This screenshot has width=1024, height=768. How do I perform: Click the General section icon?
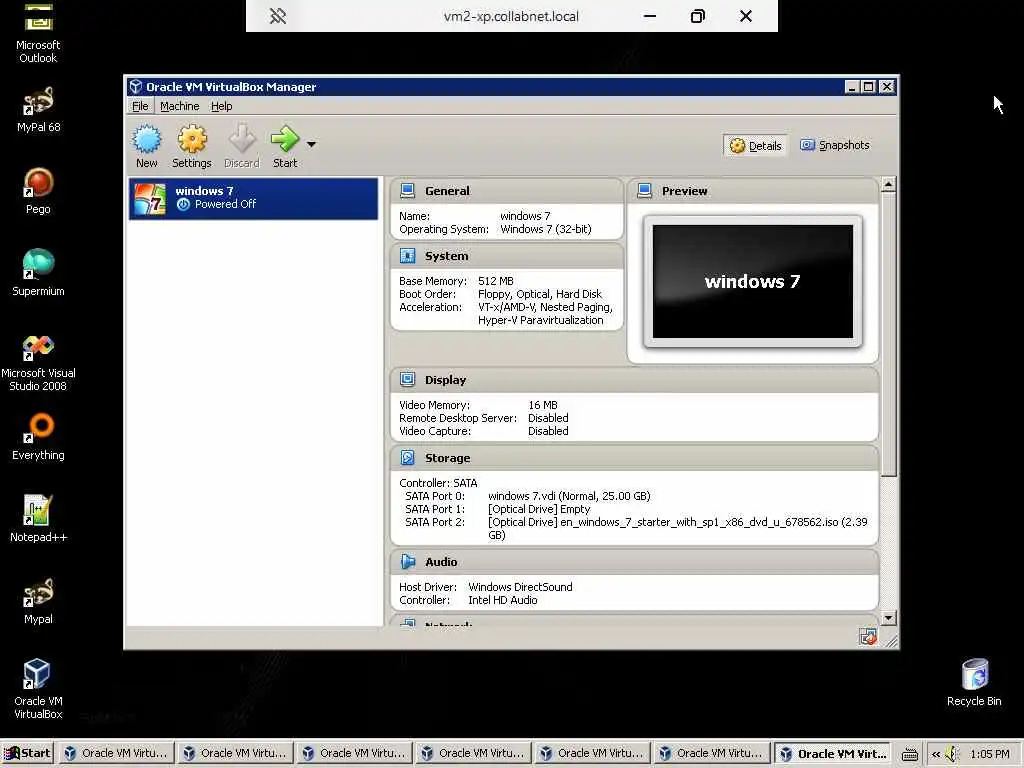(x=408, y=191)
